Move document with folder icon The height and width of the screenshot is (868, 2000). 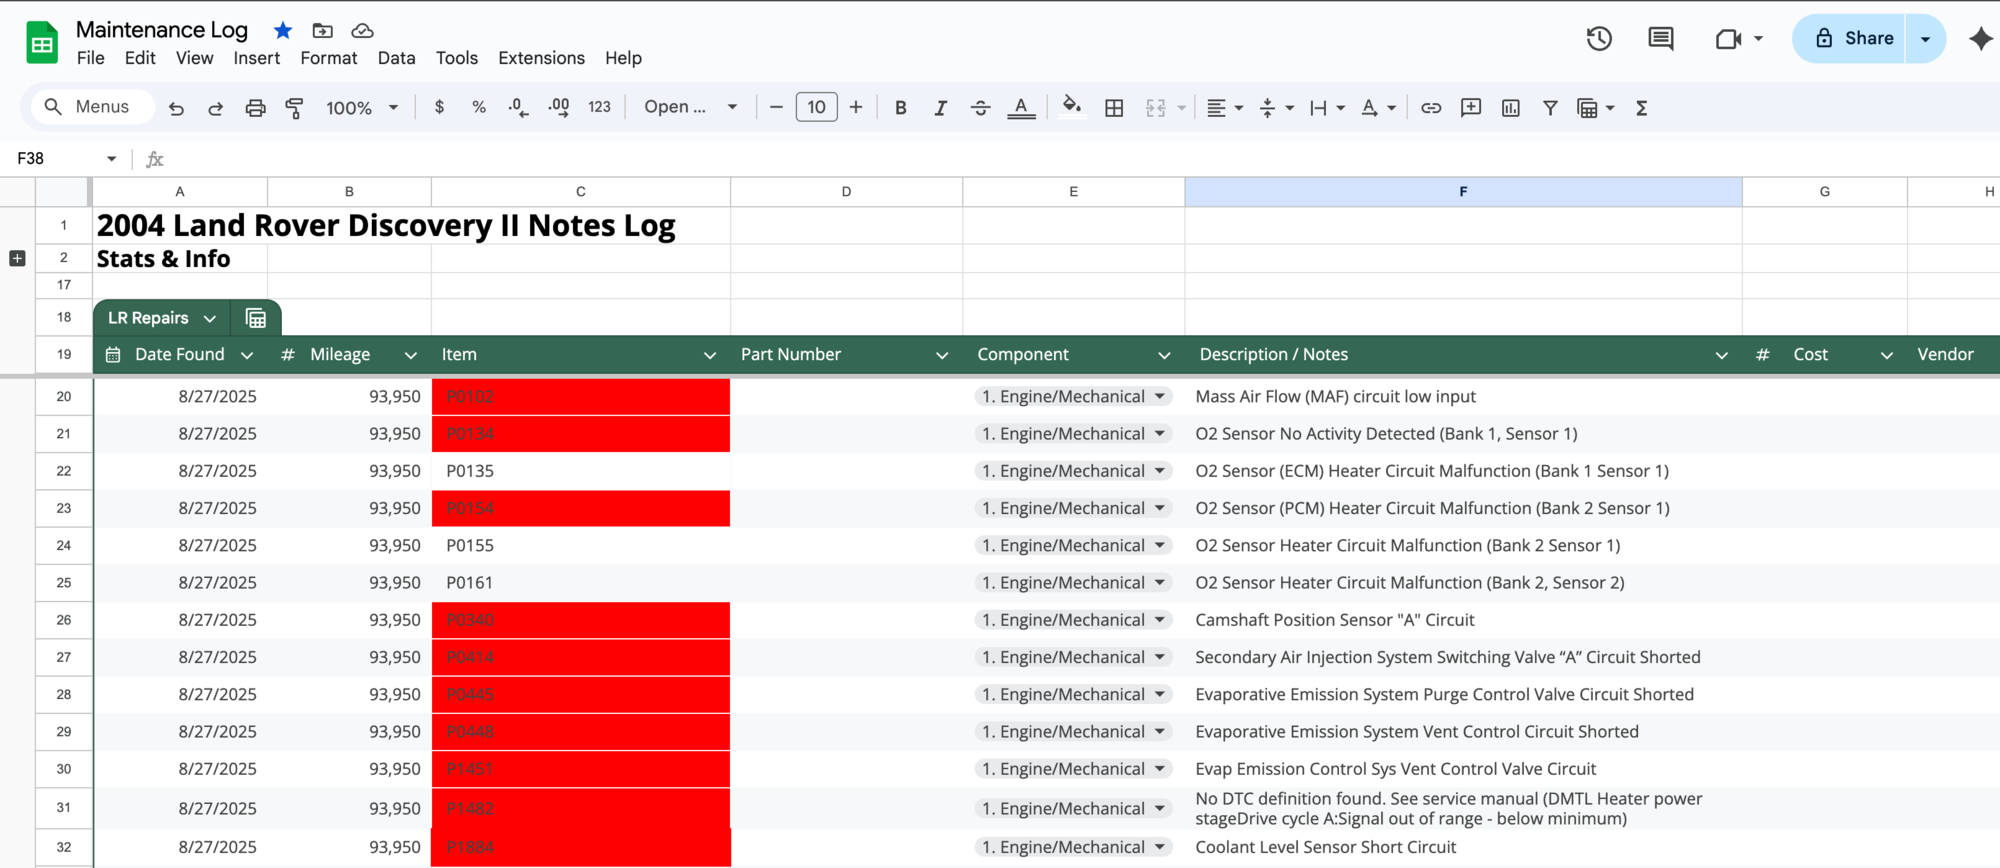pos(322,31)
